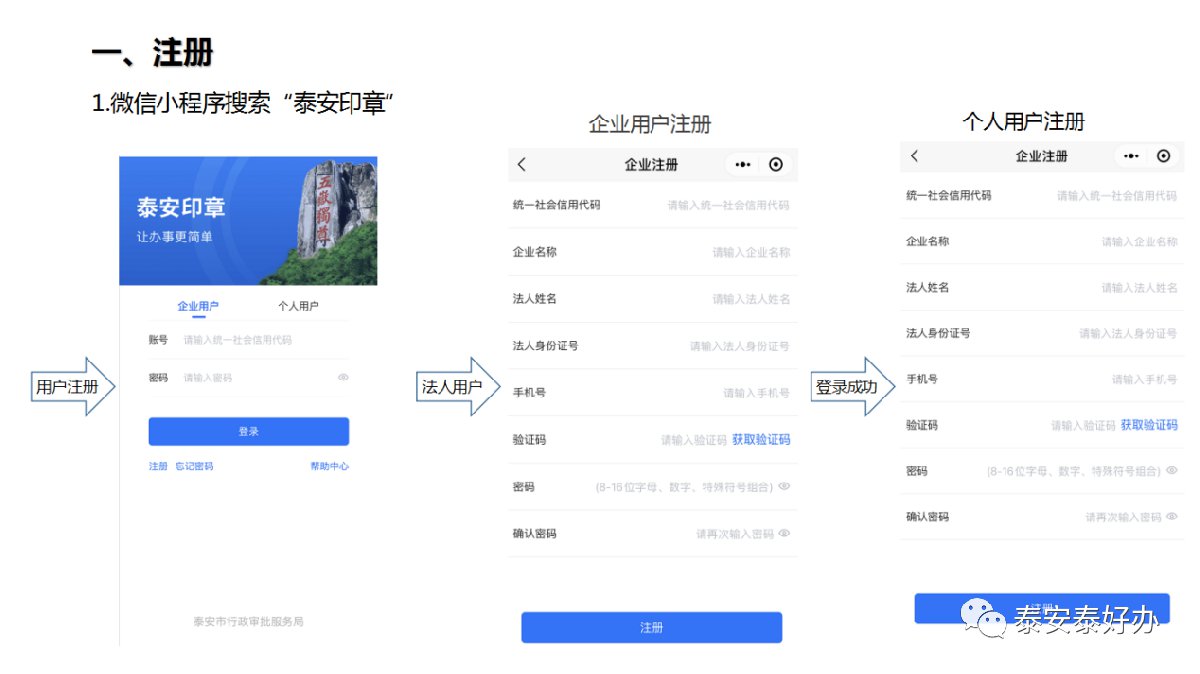Viewport: 1200px width, 674px height.
Task: Go back using the enterprise registration back arrow
Action: pyautogui.click(x=522, y=165)
